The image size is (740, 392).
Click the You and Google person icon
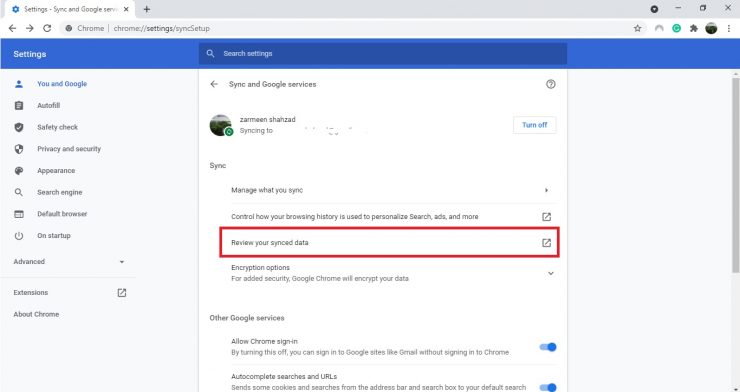click(19, 84)
